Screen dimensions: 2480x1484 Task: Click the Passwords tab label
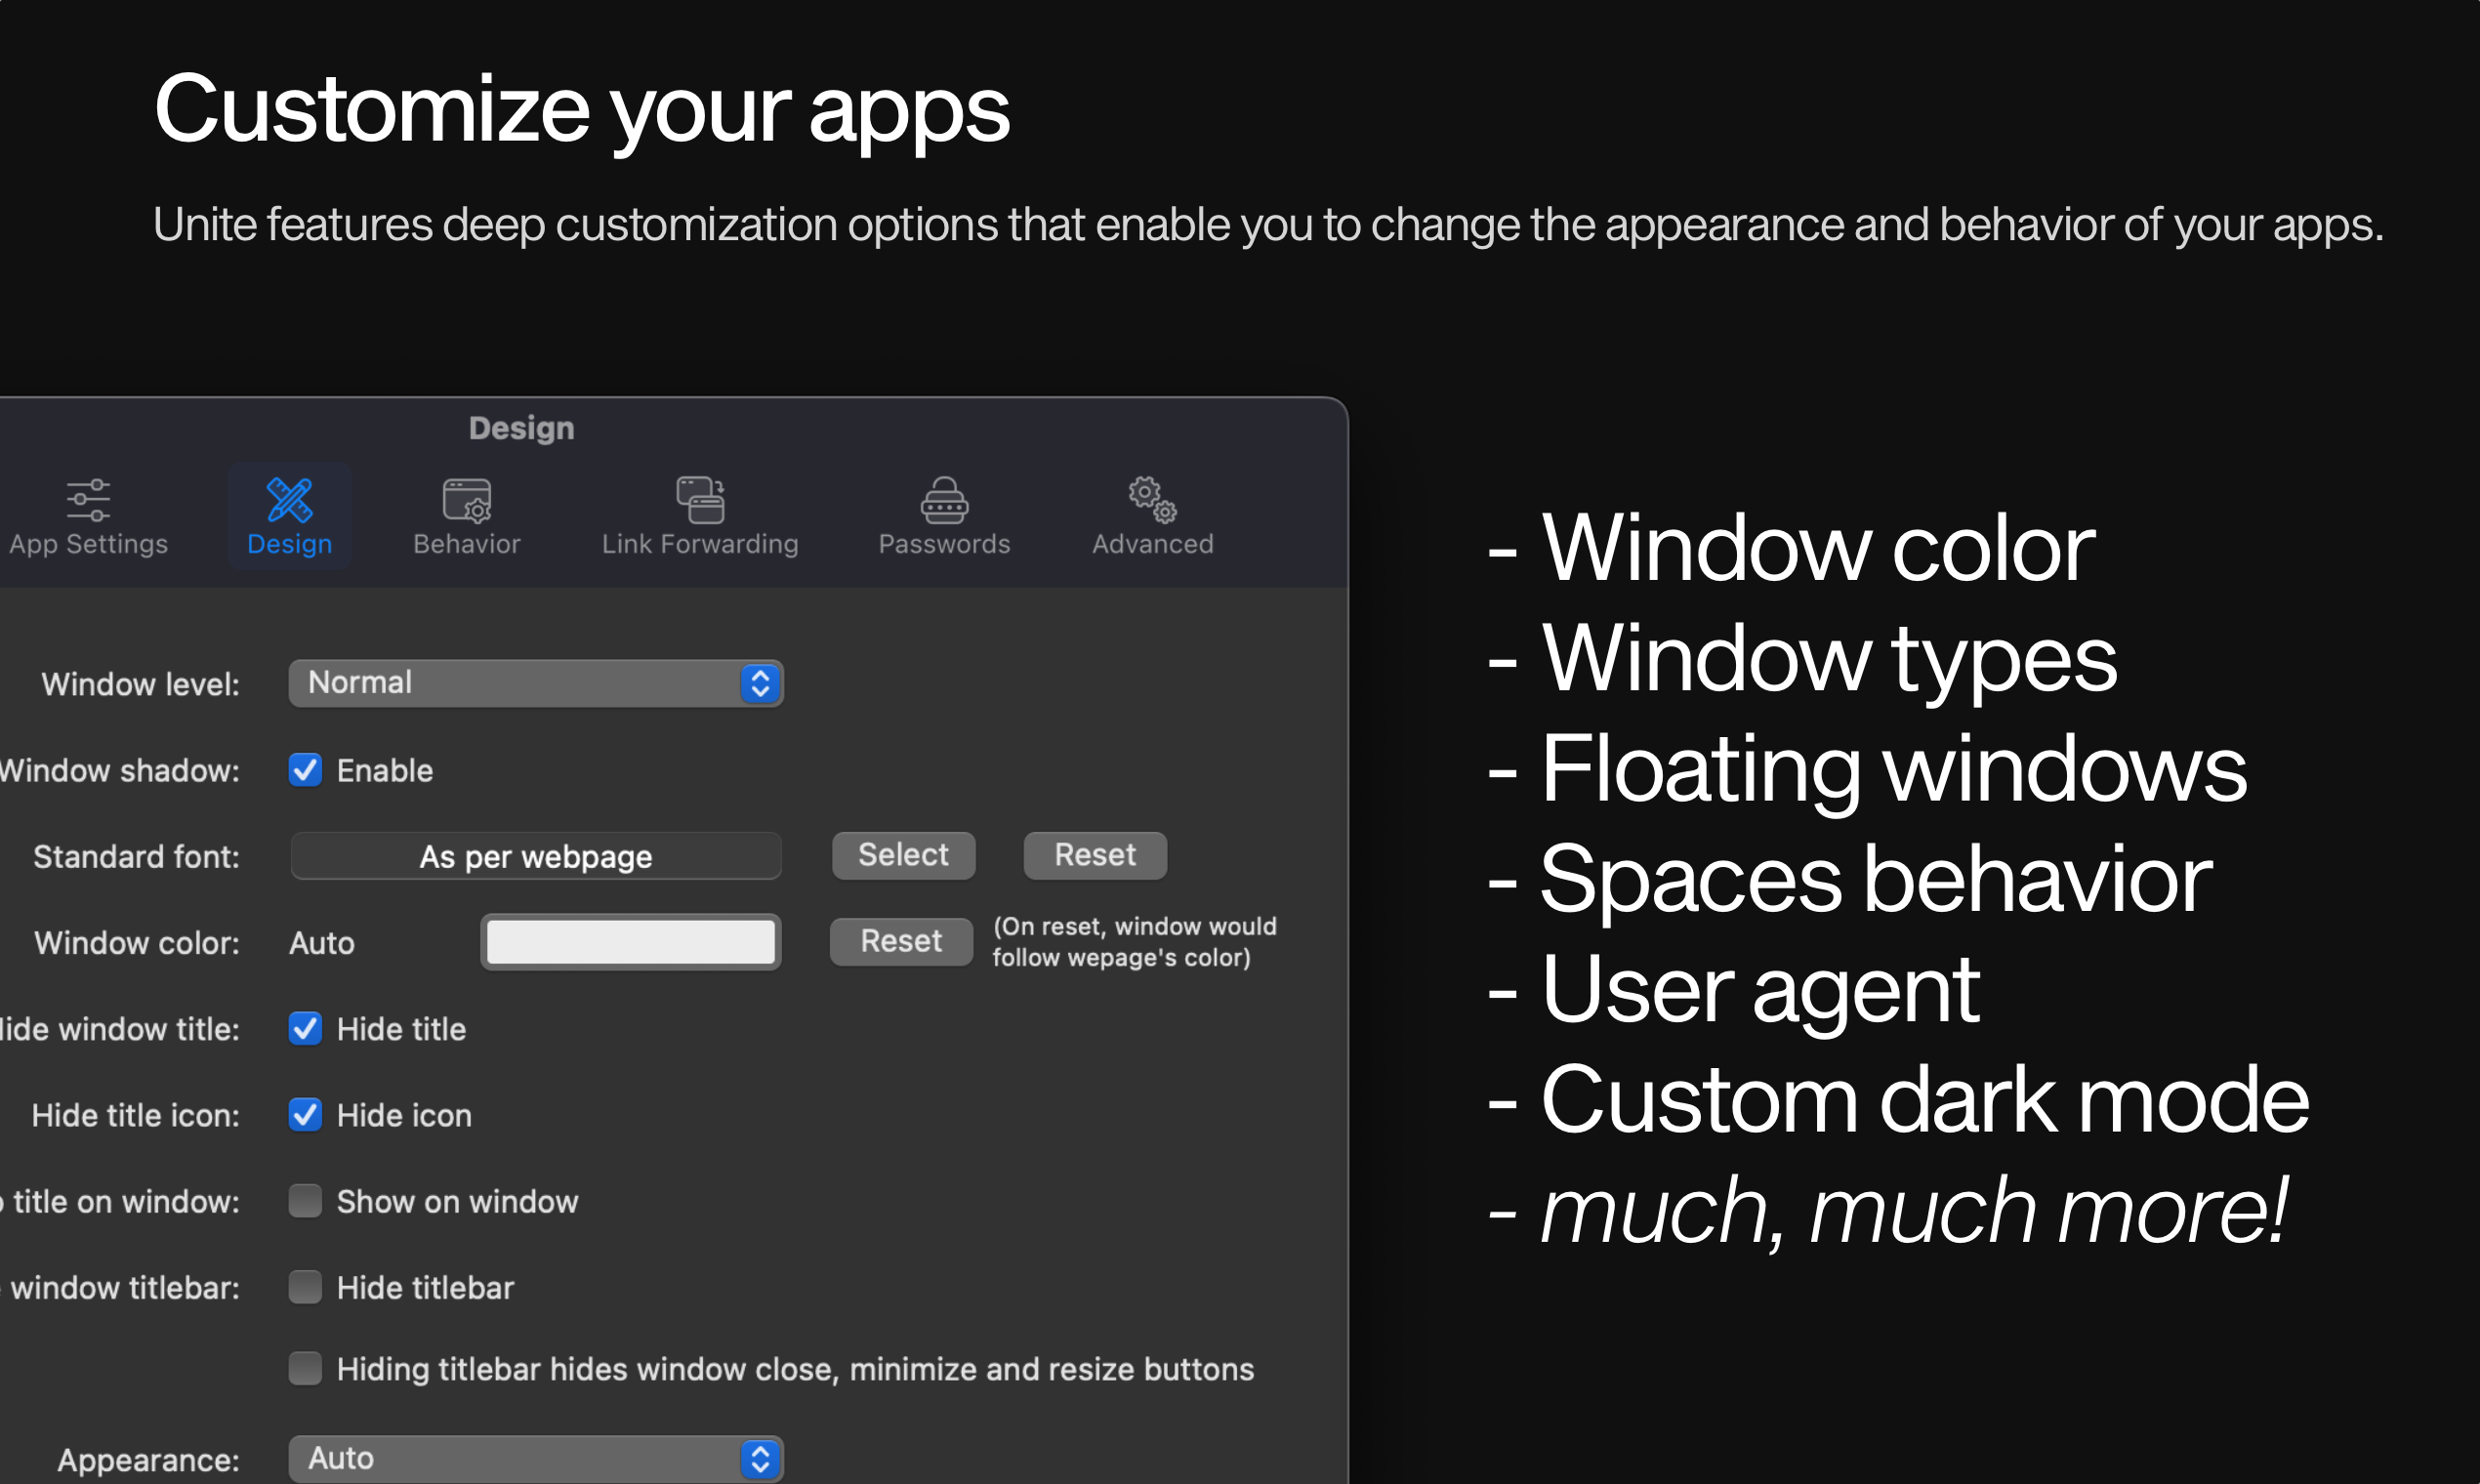[x=944, y=544]
